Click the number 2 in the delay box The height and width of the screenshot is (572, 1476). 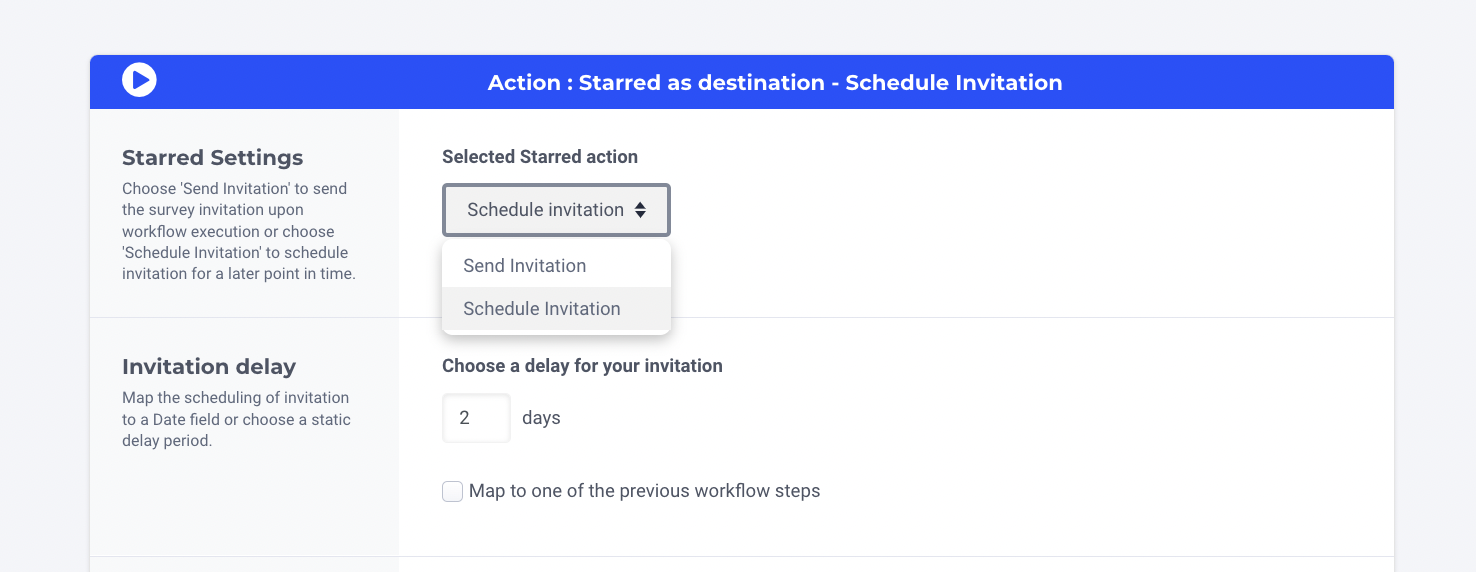464,418
